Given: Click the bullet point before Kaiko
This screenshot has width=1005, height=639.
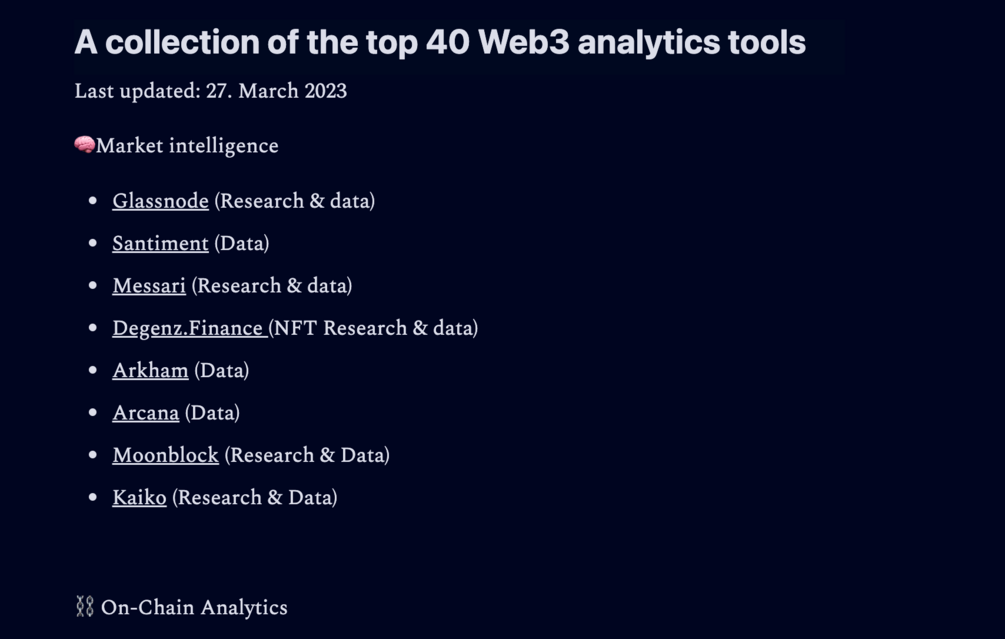Looking at the screenshot, I should tap(93, 497).
